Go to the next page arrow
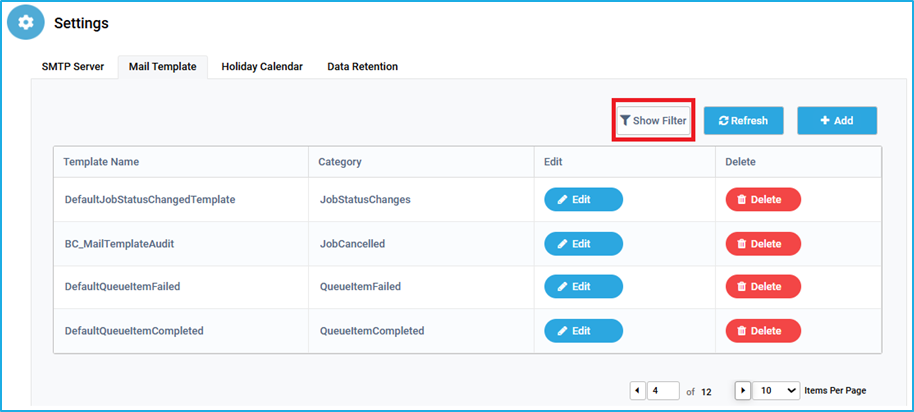 tap(743, 390)
